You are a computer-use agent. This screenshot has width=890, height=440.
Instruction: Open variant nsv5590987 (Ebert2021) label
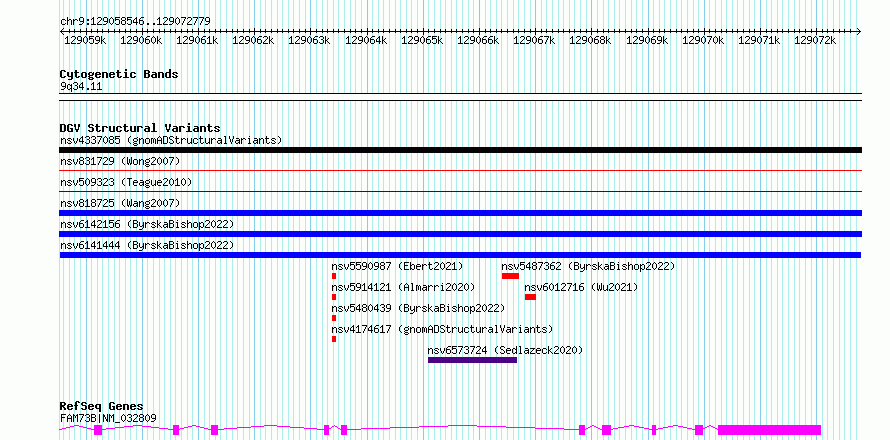[397, 266]
